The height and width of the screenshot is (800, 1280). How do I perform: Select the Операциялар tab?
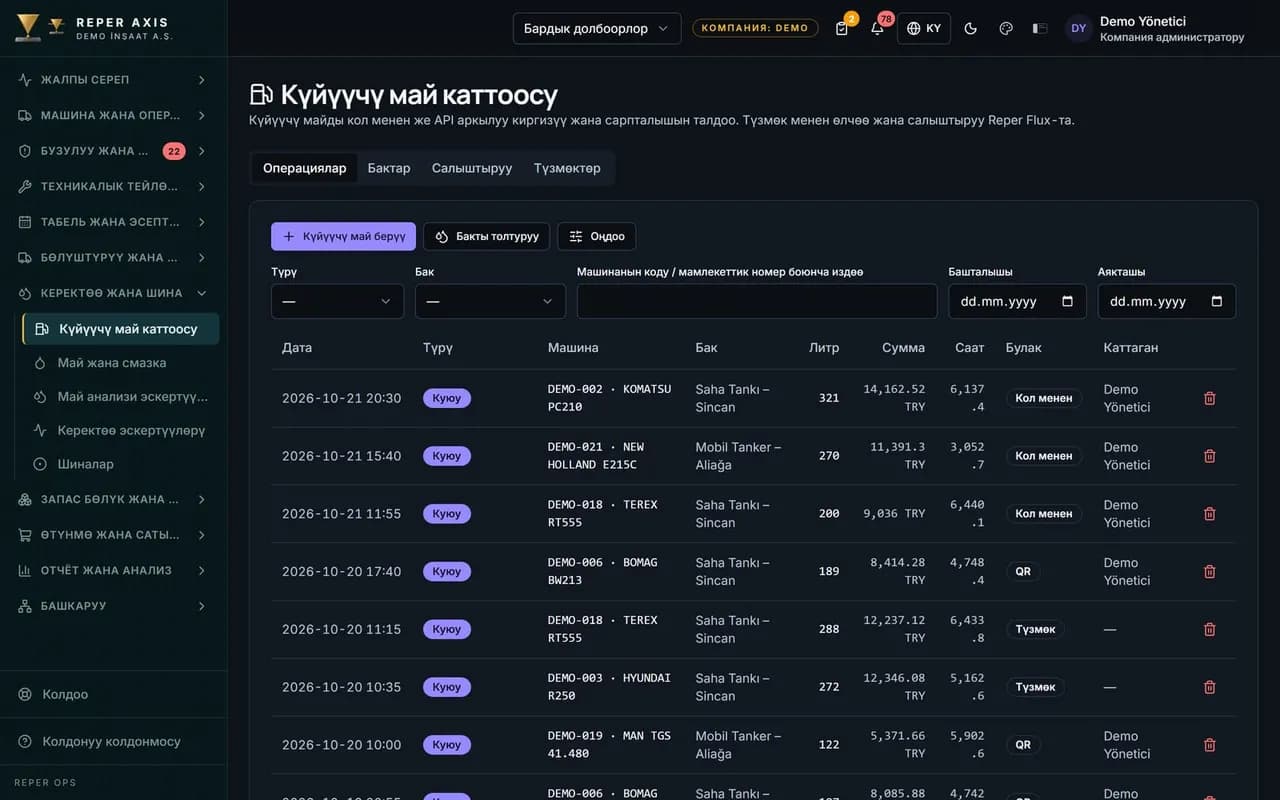tap(304, 168)
